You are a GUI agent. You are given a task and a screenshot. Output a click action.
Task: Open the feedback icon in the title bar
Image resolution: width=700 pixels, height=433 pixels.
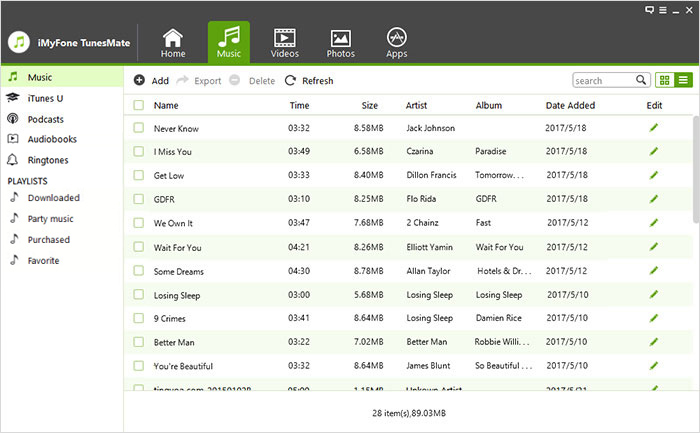pos(650,9)
